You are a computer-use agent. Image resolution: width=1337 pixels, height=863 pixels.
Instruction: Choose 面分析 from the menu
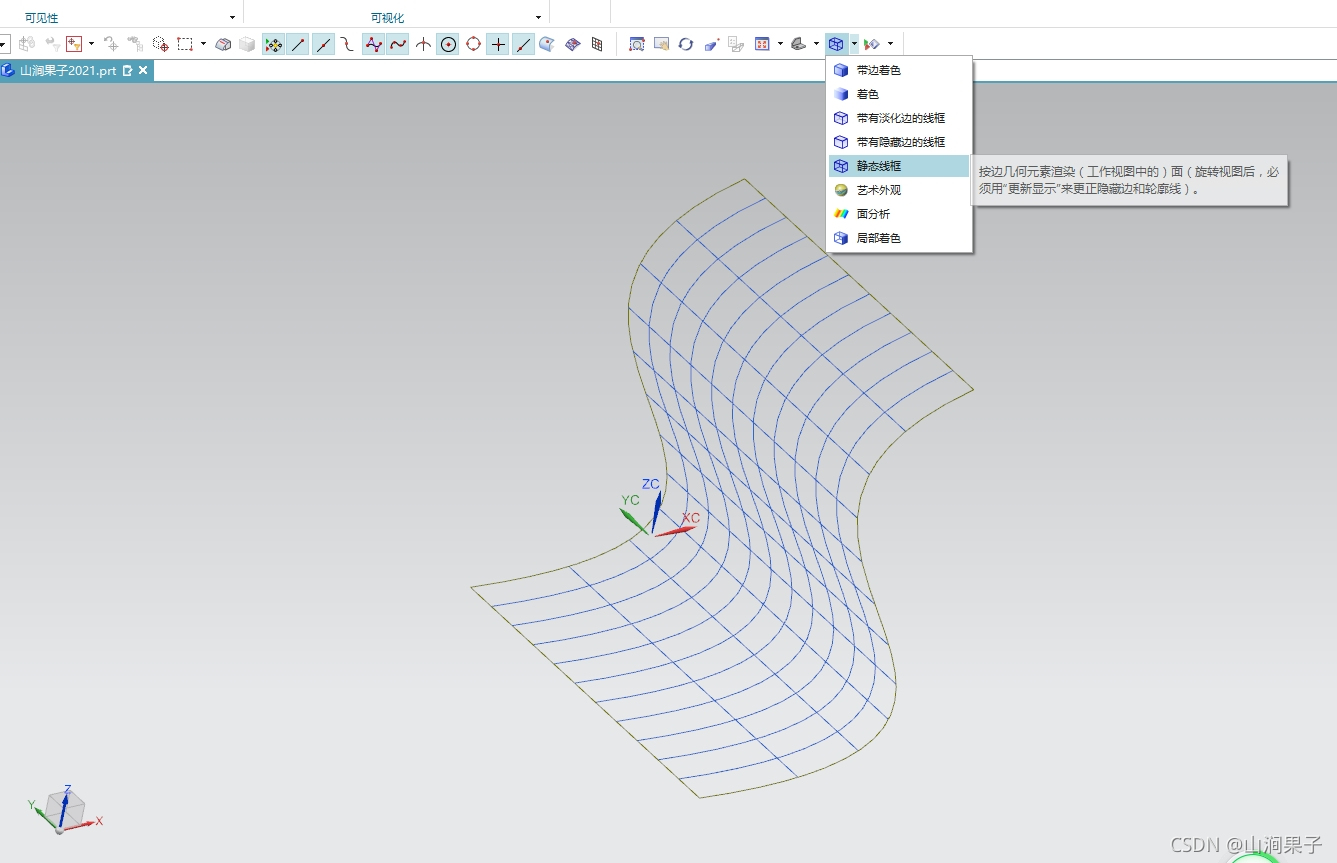(x=899, y=214)
